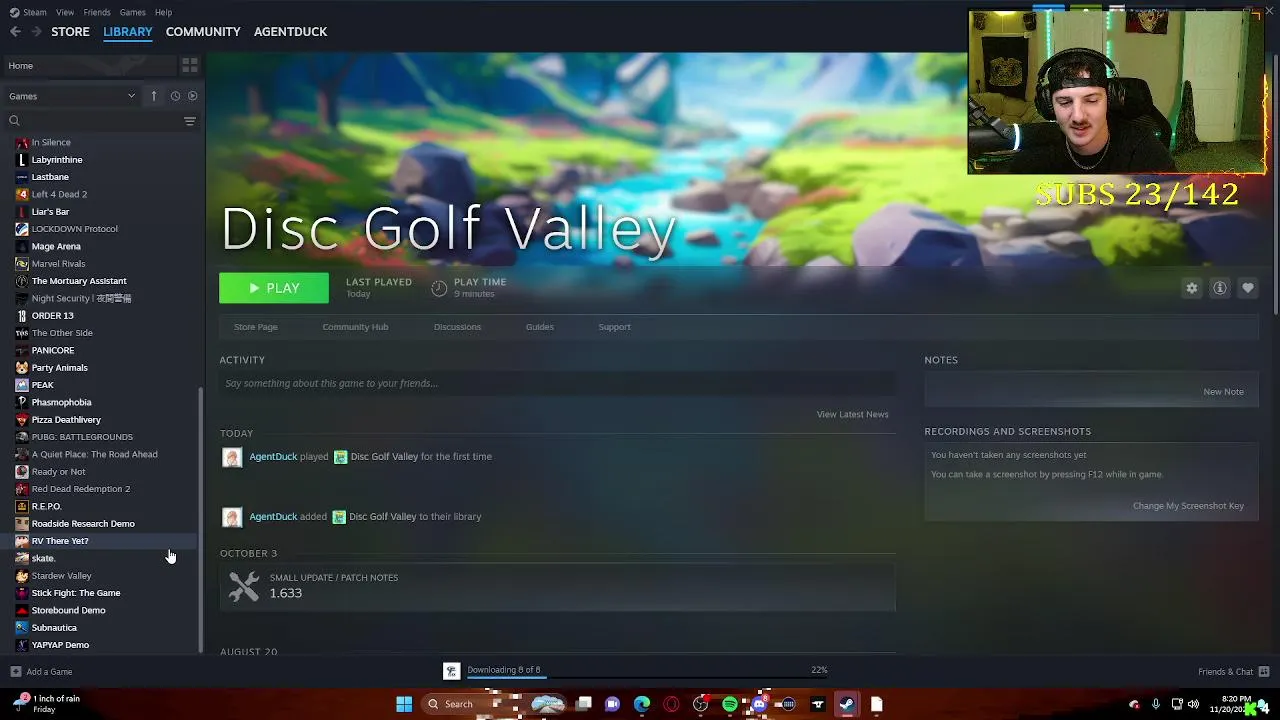1280x720 pixels.
Task: Open Guides link
Action: point(539,327)
